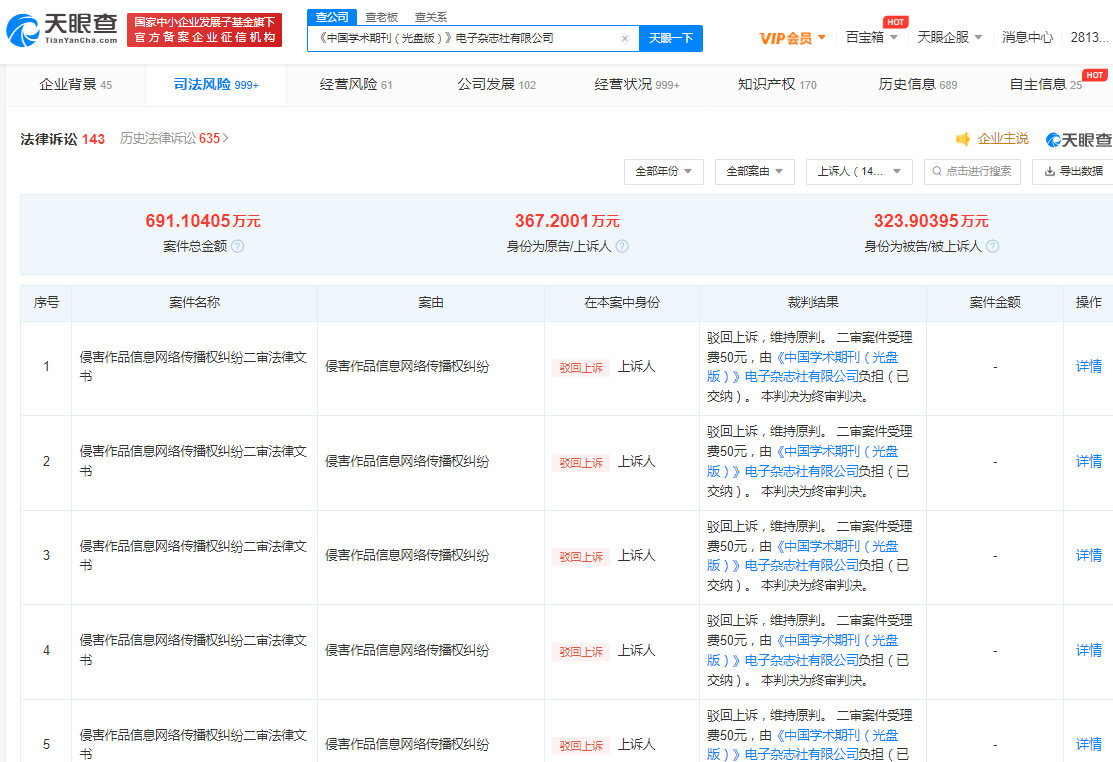This screenshot has width=1113, height=762.
Task: Expand the 百宝箱 menu
Action: pos(872,37)
